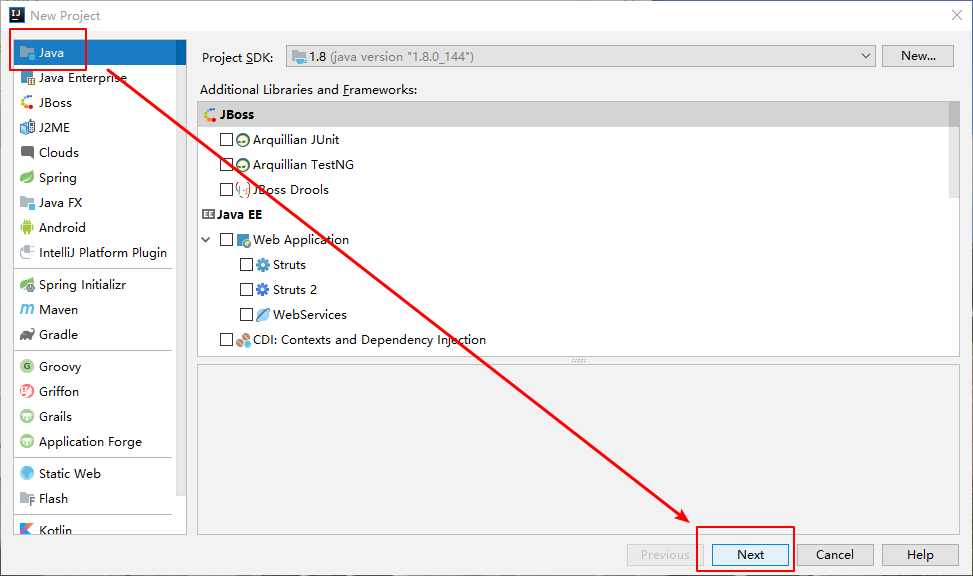
Task: Click the Kotlin icon
Action: point(27,529)
